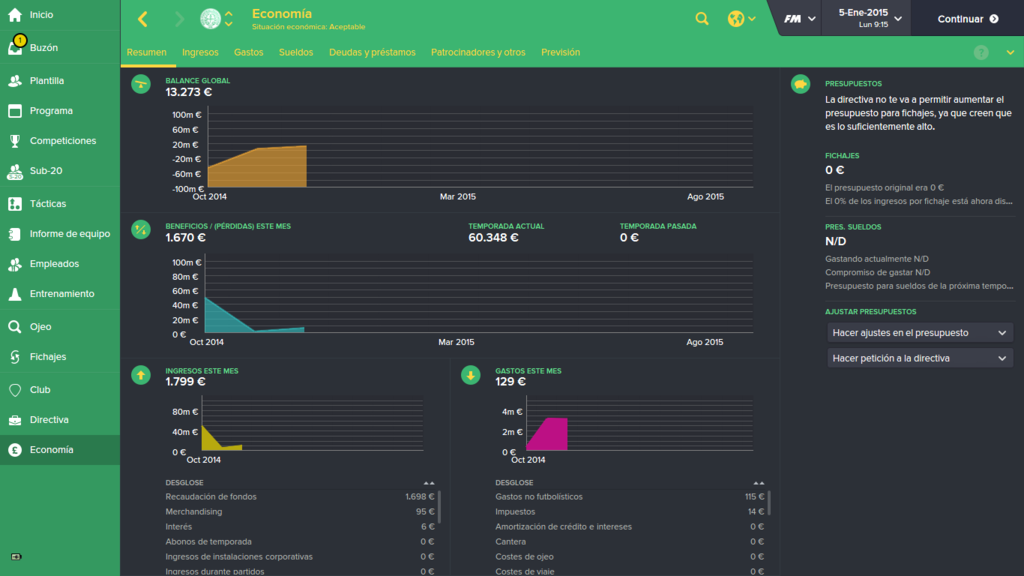The width and height of the screenshot is (1024, 576).
Task: Click the 'Gastos no futbolísticos' row
Action: [x=630, y=497]
